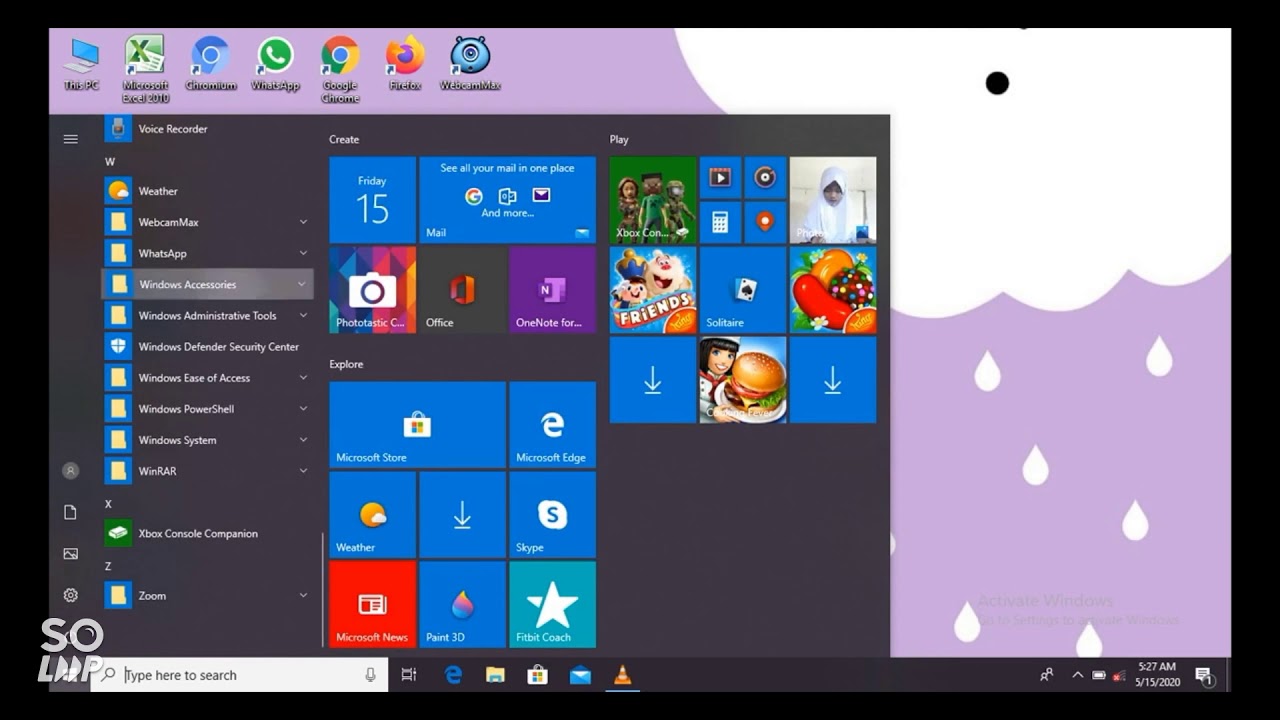The height and width of the screenshot is (720, 1280).
Task: Expand the Windows Accessories folder
Action: coord(208,284)
